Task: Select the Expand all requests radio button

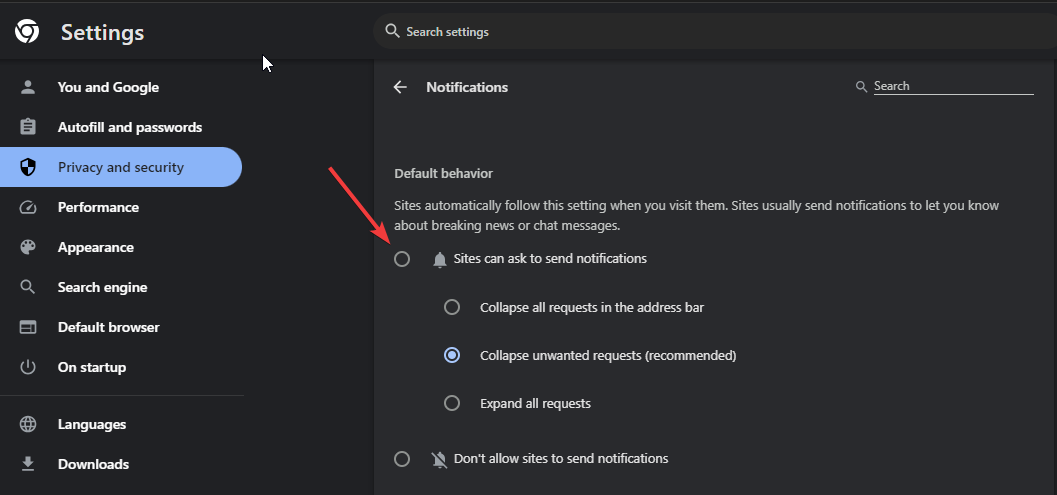Action: (x=452, y=403)
